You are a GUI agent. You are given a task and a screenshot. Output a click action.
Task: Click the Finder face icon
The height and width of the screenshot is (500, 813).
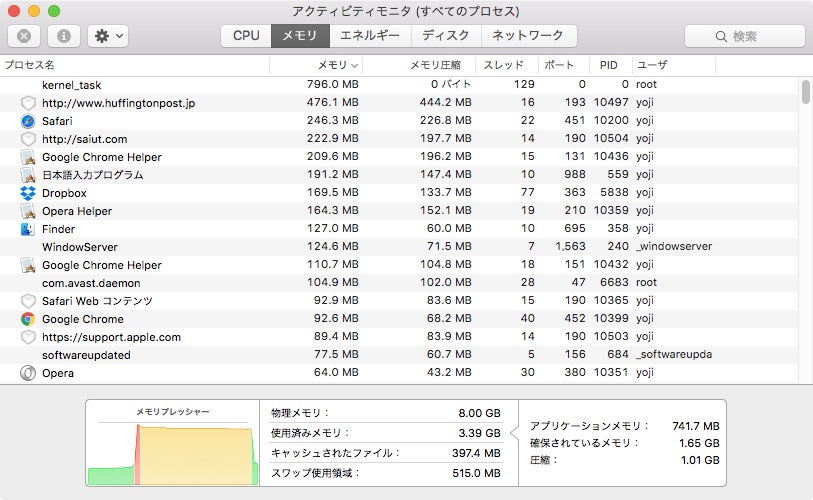coord(28,229)
